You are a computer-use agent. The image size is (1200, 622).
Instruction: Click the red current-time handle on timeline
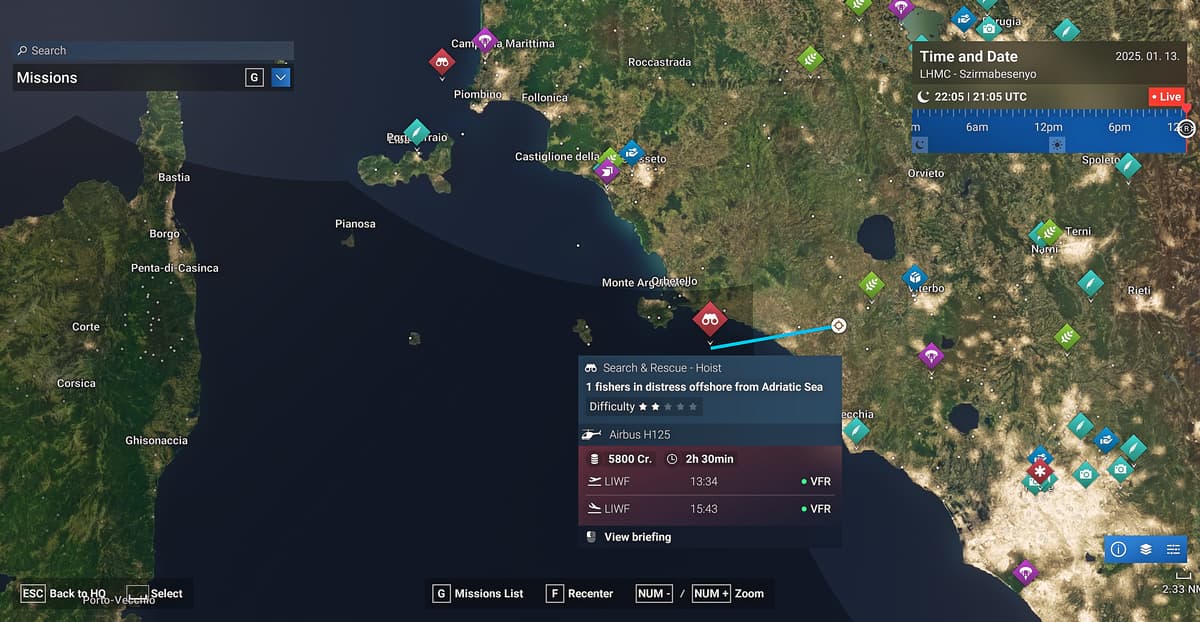tap(1186, 107)
